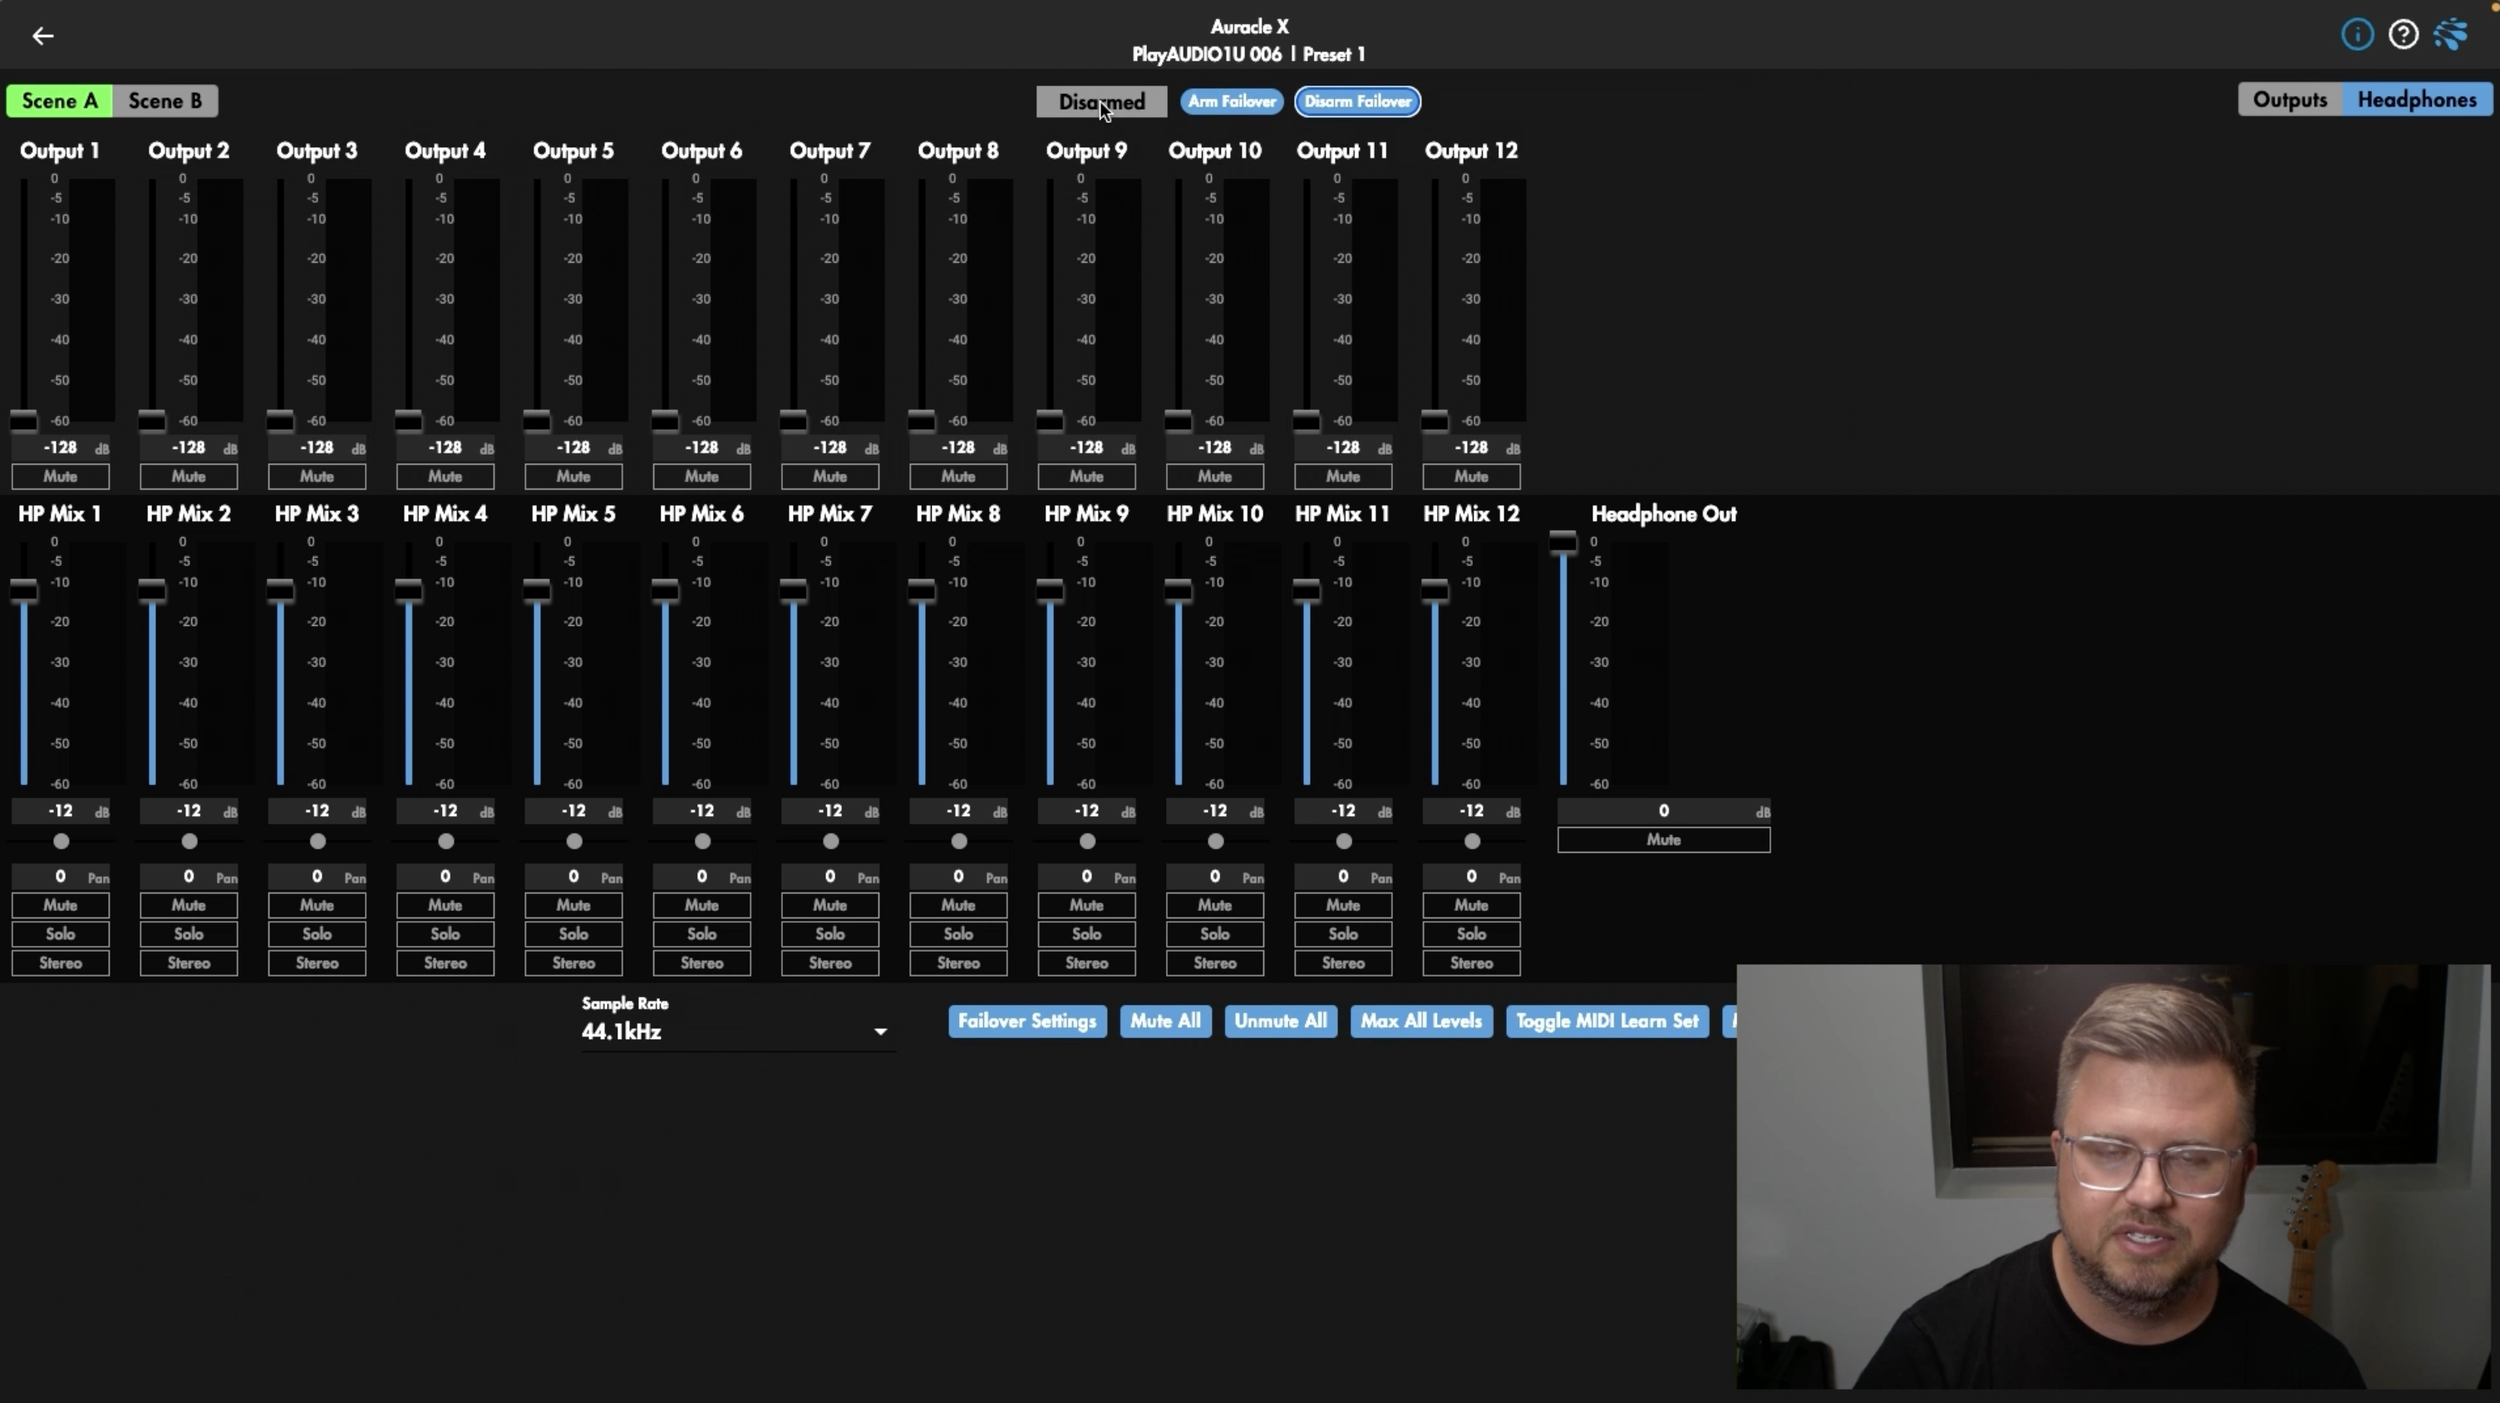The height and width of the screenshot is (1403, 2500).
Task: Open the help question mark icon
Action: coord(2403,35)
